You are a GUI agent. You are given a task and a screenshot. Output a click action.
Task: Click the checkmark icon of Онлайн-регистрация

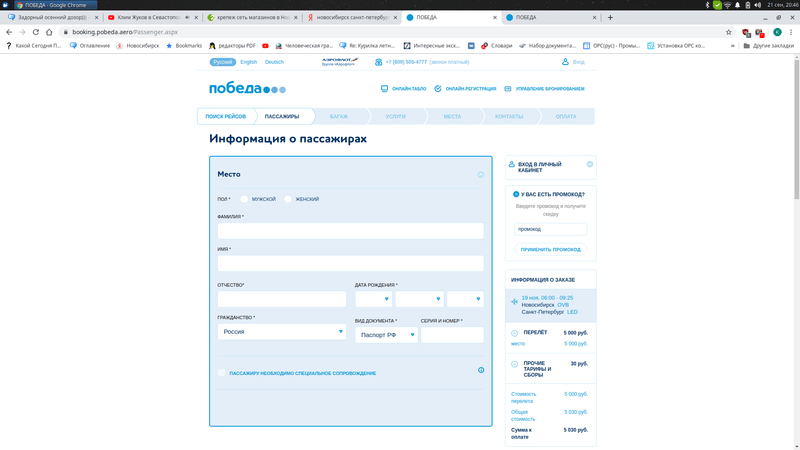point(438,88)
